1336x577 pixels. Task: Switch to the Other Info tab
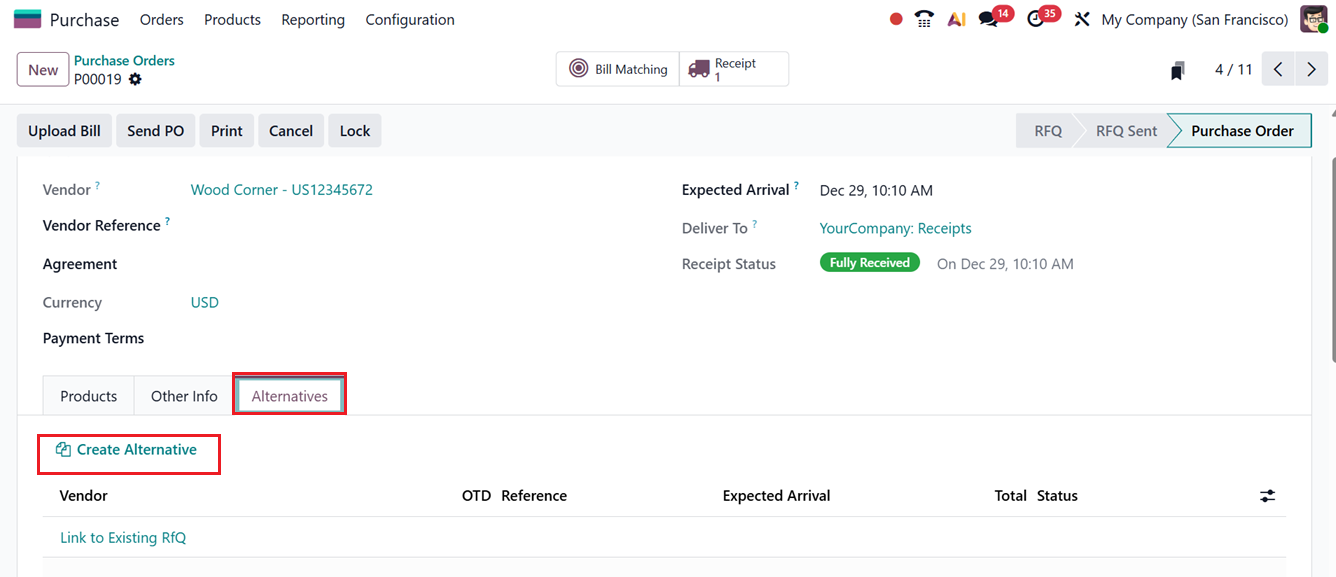[184, 396]
